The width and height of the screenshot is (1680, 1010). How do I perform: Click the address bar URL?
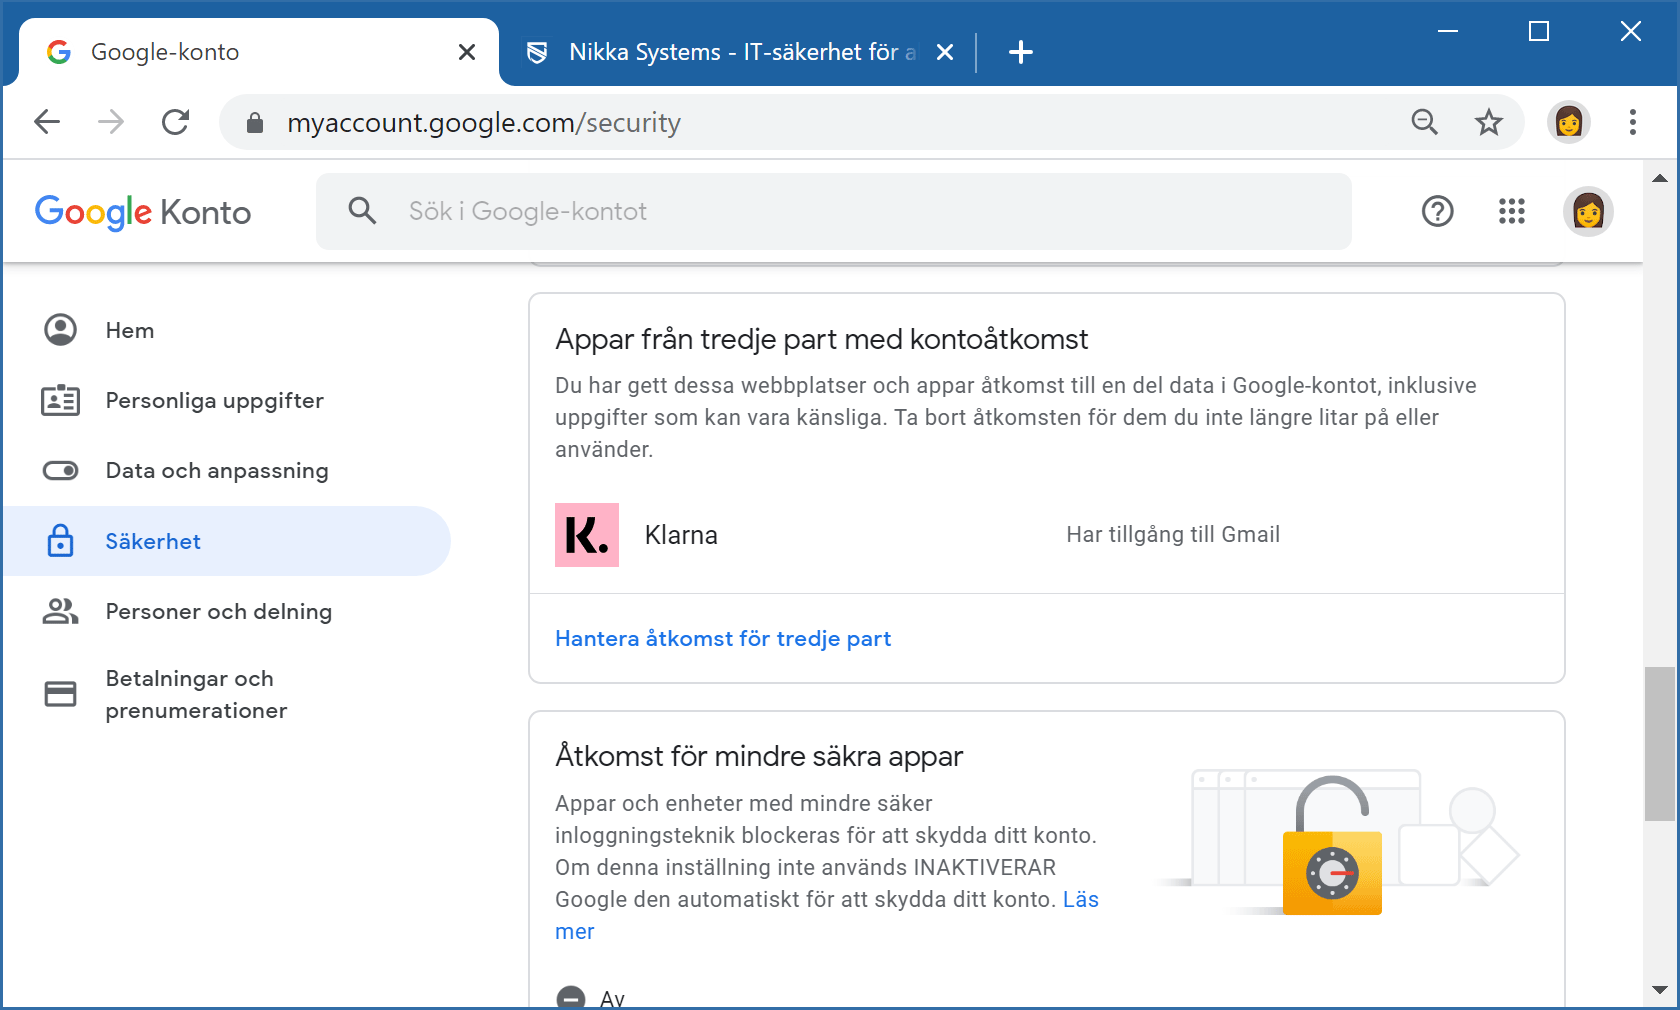click(484, 122)
